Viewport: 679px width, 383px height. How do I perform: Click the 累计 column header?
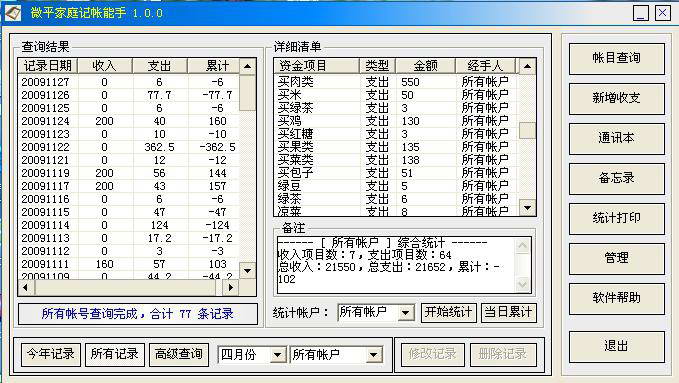[x=214, y=66]
